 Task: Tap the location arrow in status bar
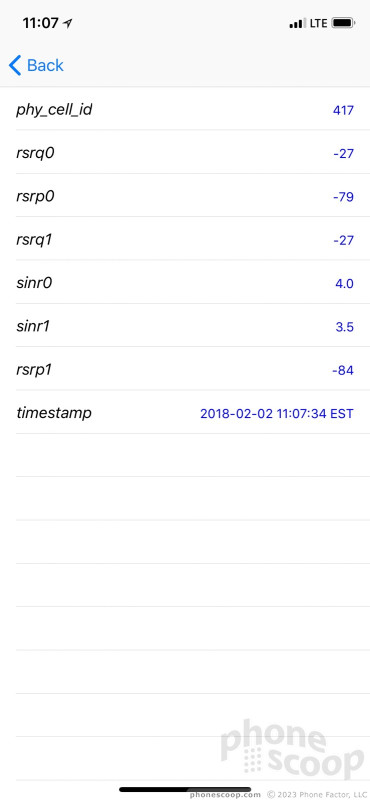click(67, 23)
